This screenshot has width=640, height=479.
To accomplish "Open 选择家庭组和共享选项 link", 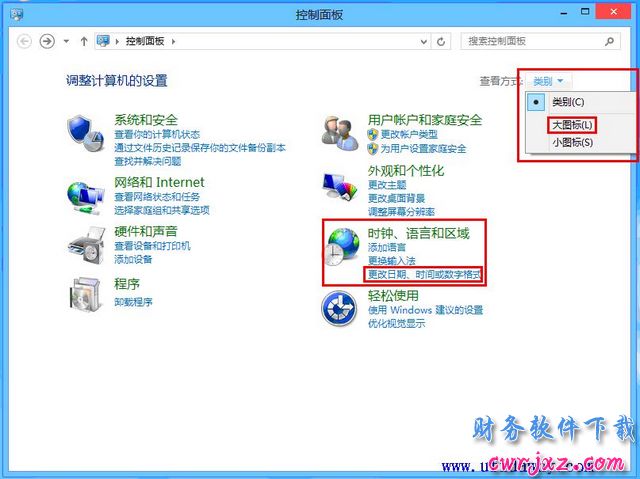I will point(162,210).
